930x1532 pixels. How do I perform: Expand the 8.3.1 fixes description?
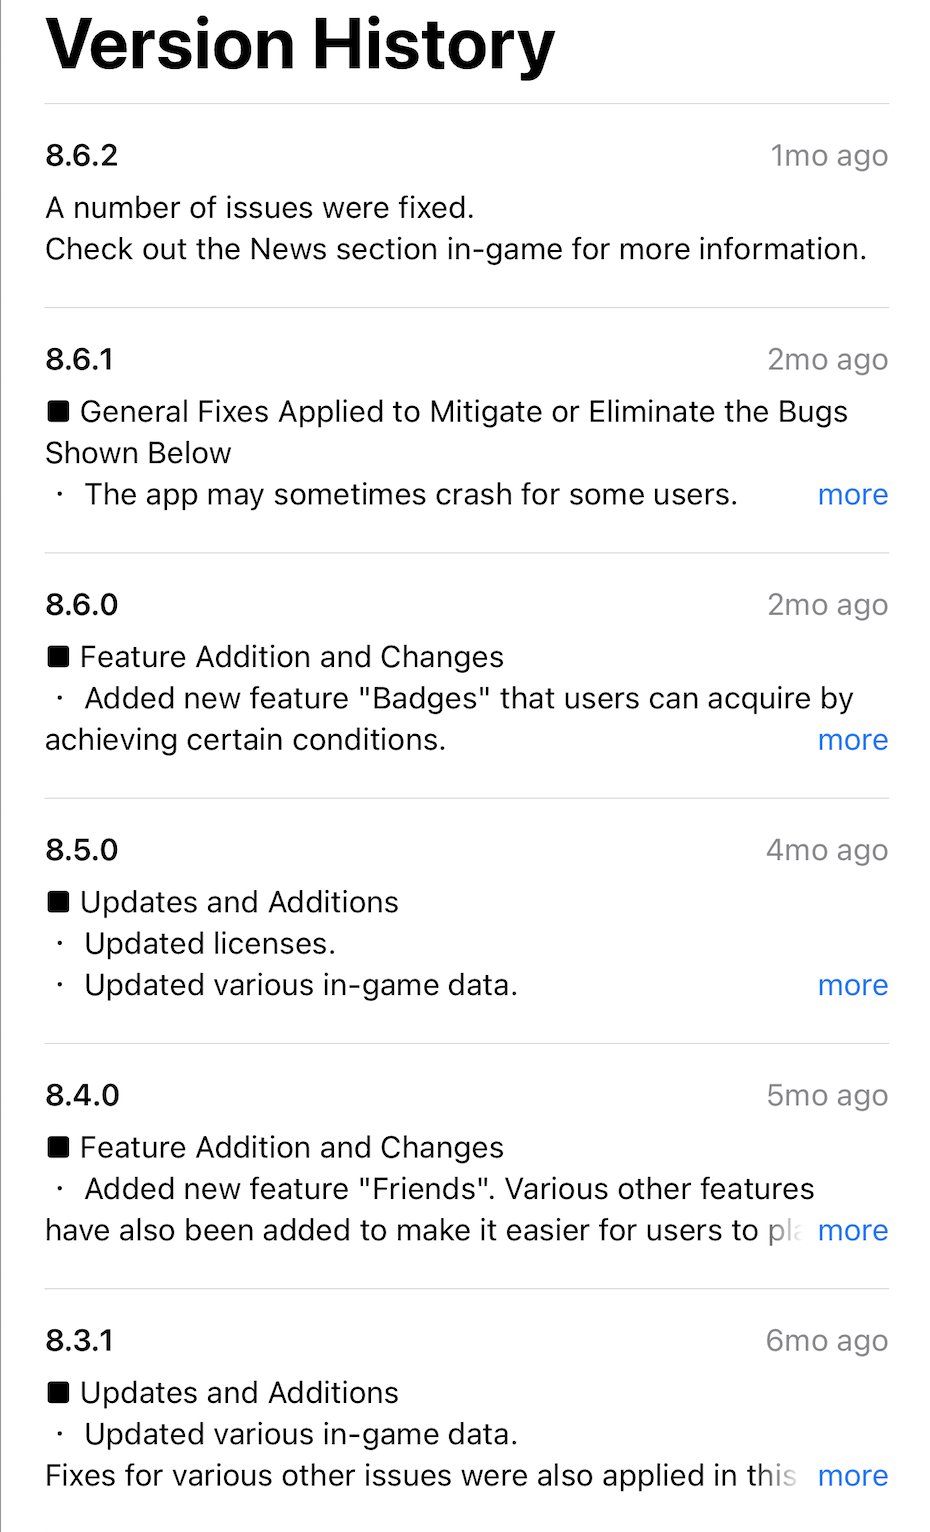(852, 1475)
